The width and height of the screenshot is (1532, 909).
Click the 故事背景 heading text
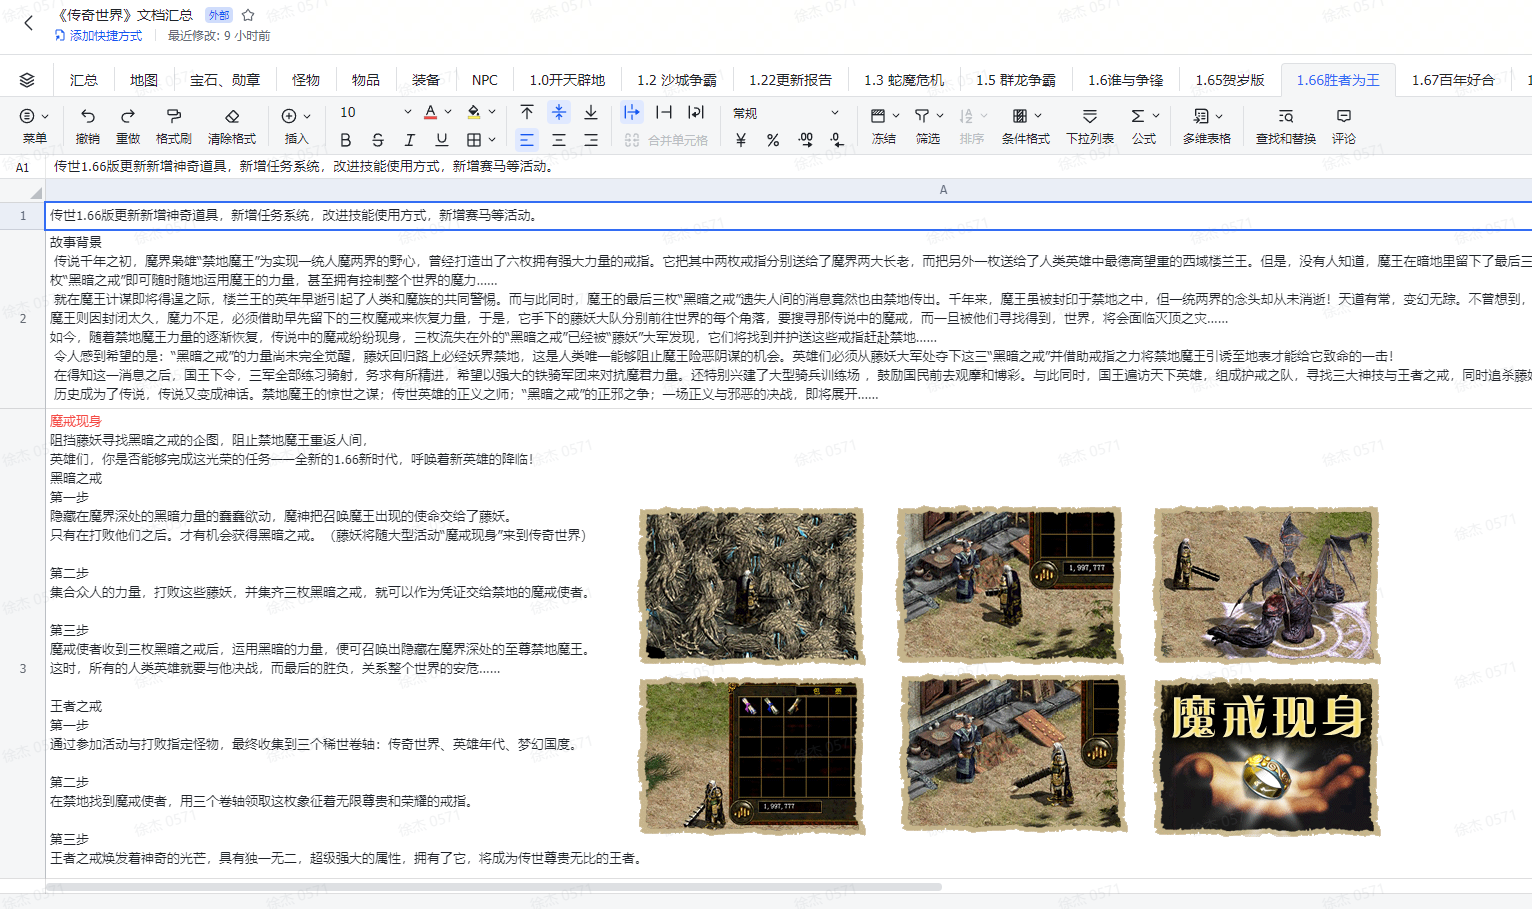coord(76,242)
